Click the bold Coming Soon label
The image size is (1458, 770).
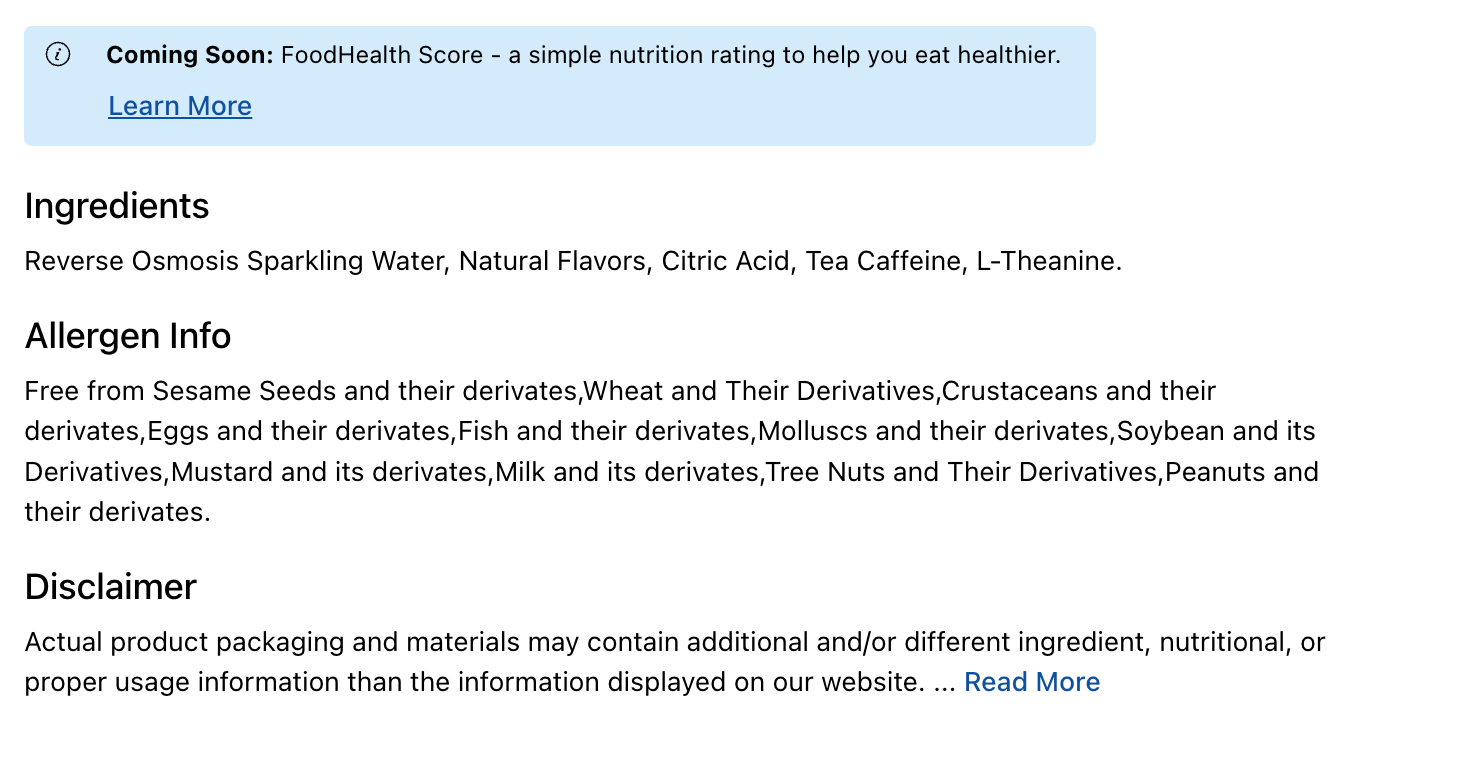click(189, 55)
